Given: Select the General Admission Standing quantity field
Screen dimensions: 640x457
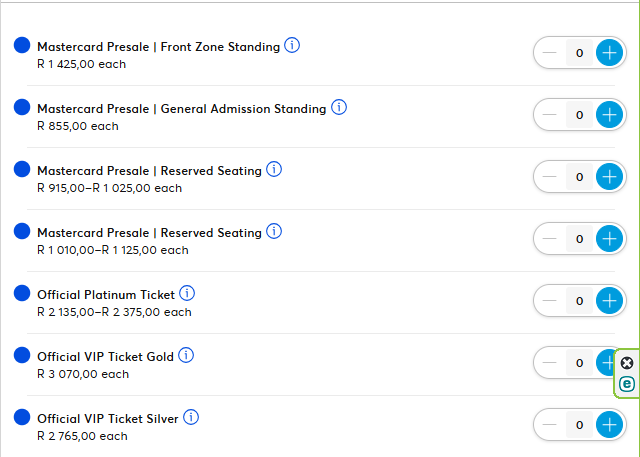Looking at the screenshot, I should 579,115.
